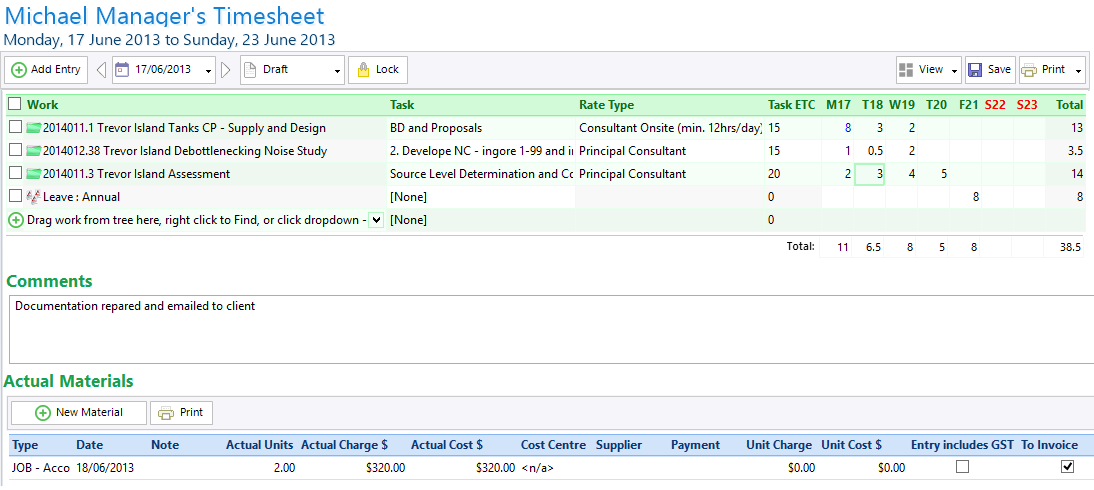
Task: Click the Source Level Determination task cell
Action: [x=481, y=174]
